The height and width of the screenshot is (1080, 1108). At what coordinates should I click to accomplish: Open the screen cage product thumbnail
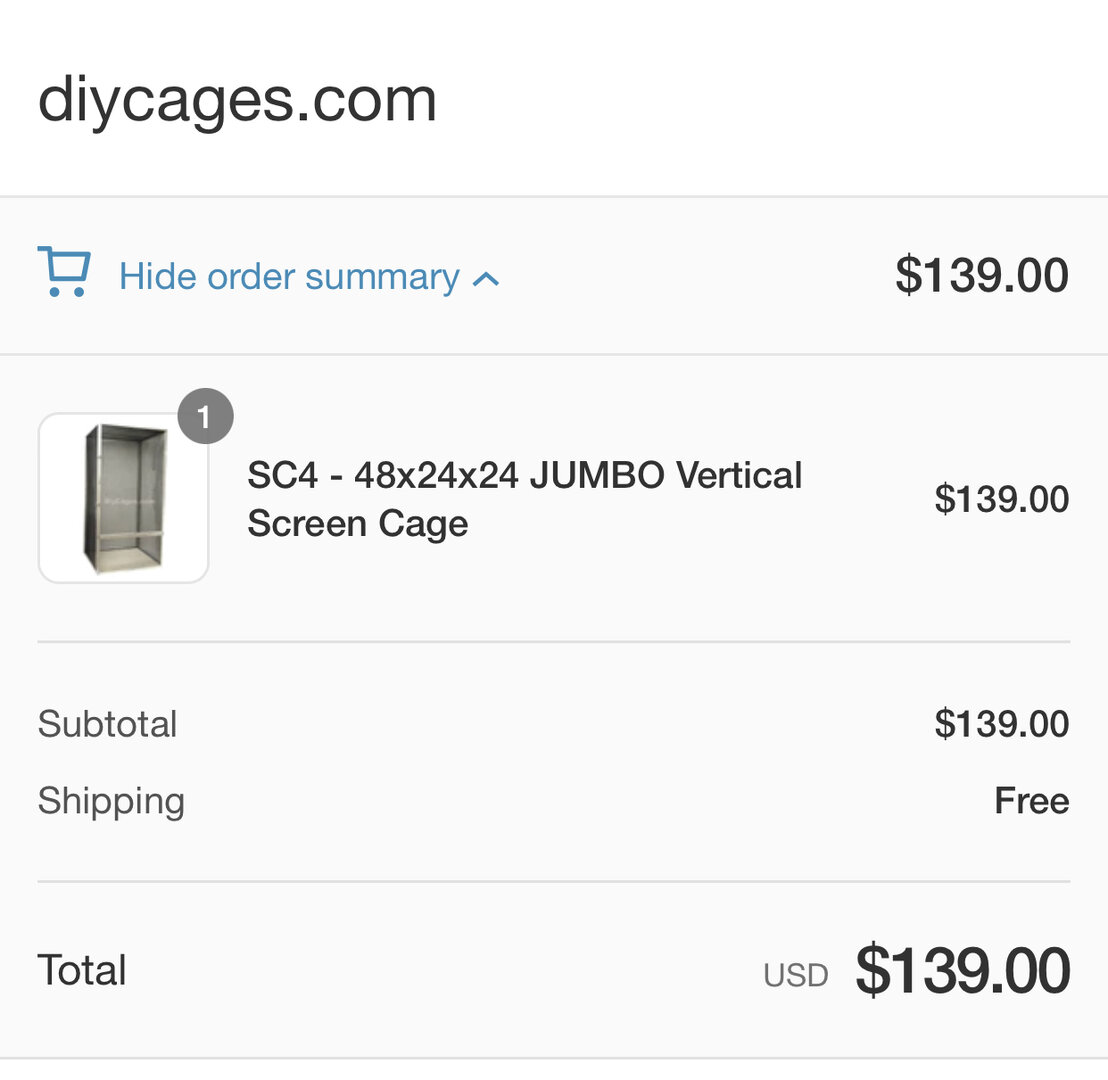pos(124,498)
